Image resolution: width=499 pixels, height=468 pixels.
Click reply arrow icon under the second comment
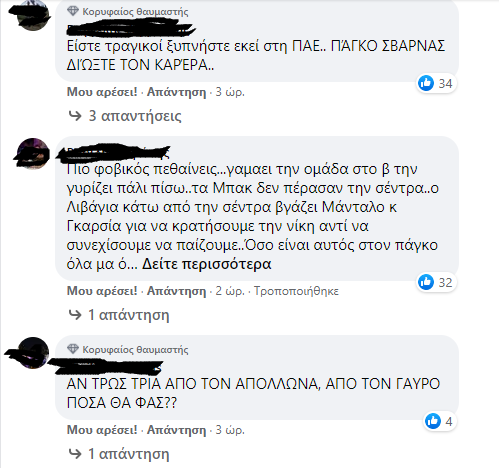[75, 315]
